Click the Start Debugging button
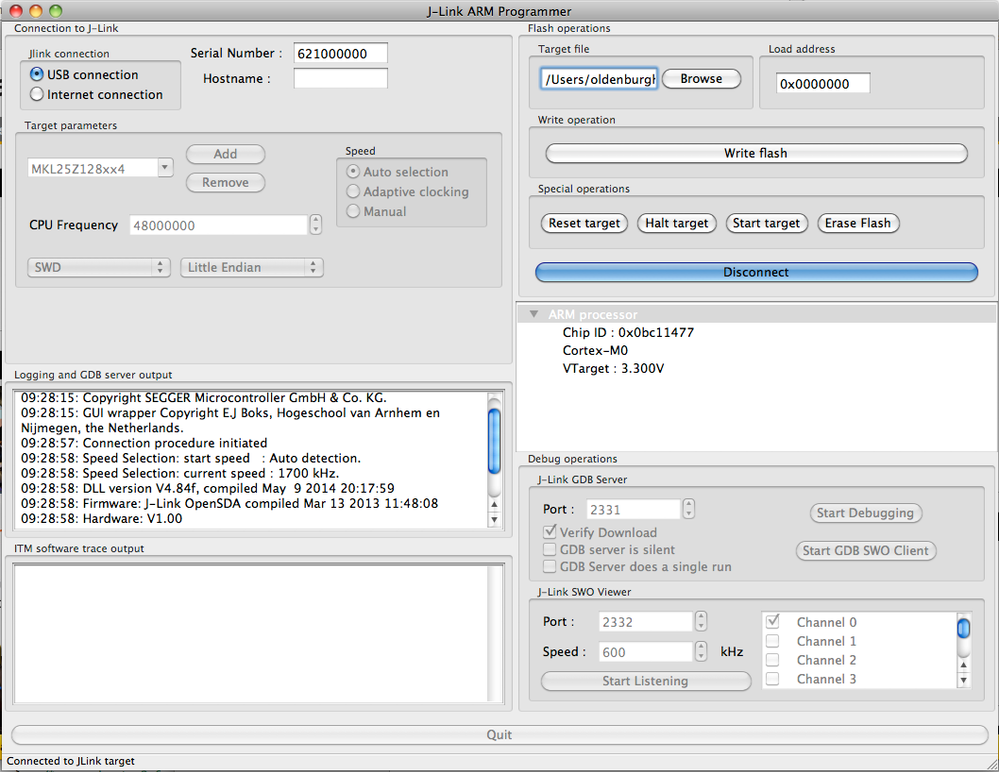The height and width of the screenshot is (772, 999). coord(865,513)
